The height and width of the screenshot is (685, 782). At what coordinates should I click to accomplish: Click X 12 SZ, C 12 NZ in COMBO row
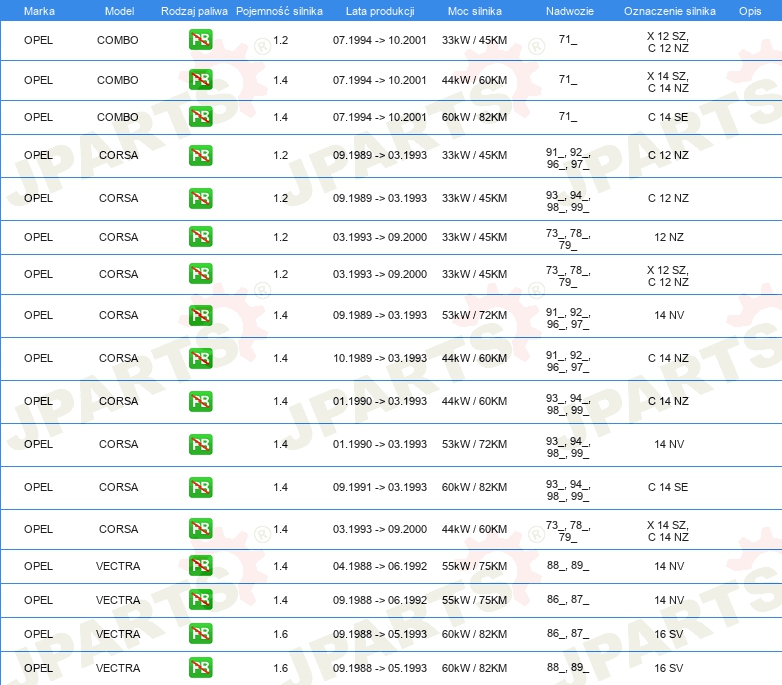pos(668,42)
